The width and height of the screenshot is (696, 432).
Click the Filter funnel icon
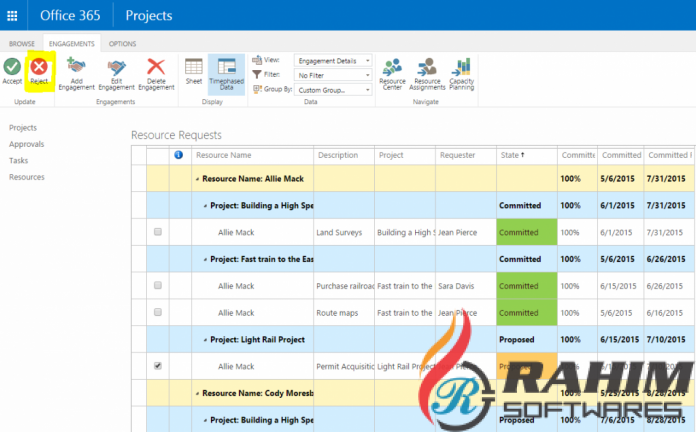tap(257, 75)
